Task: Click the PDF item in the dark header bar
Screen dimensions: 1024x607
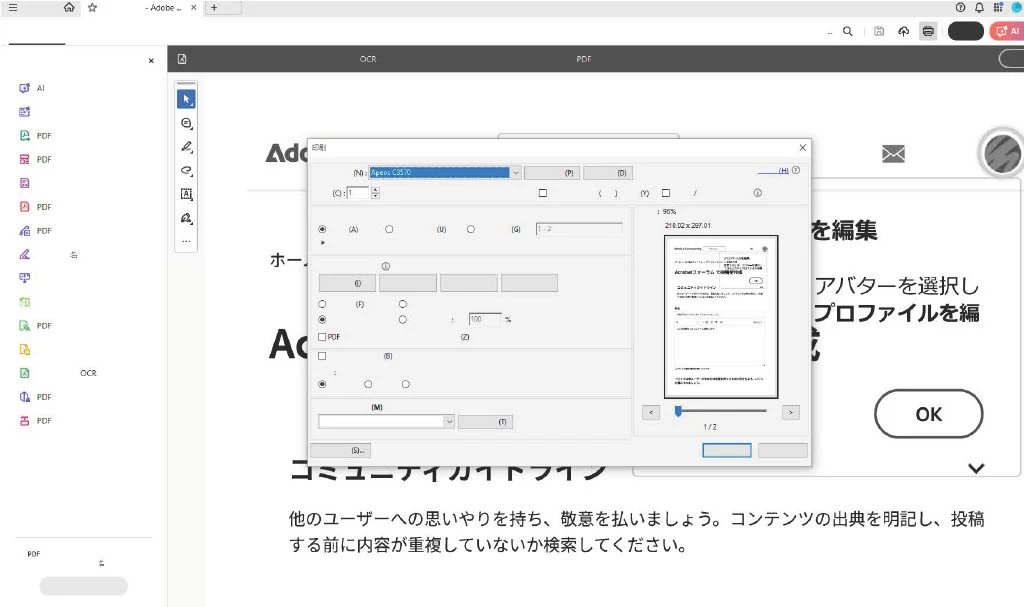Action: 584,59
